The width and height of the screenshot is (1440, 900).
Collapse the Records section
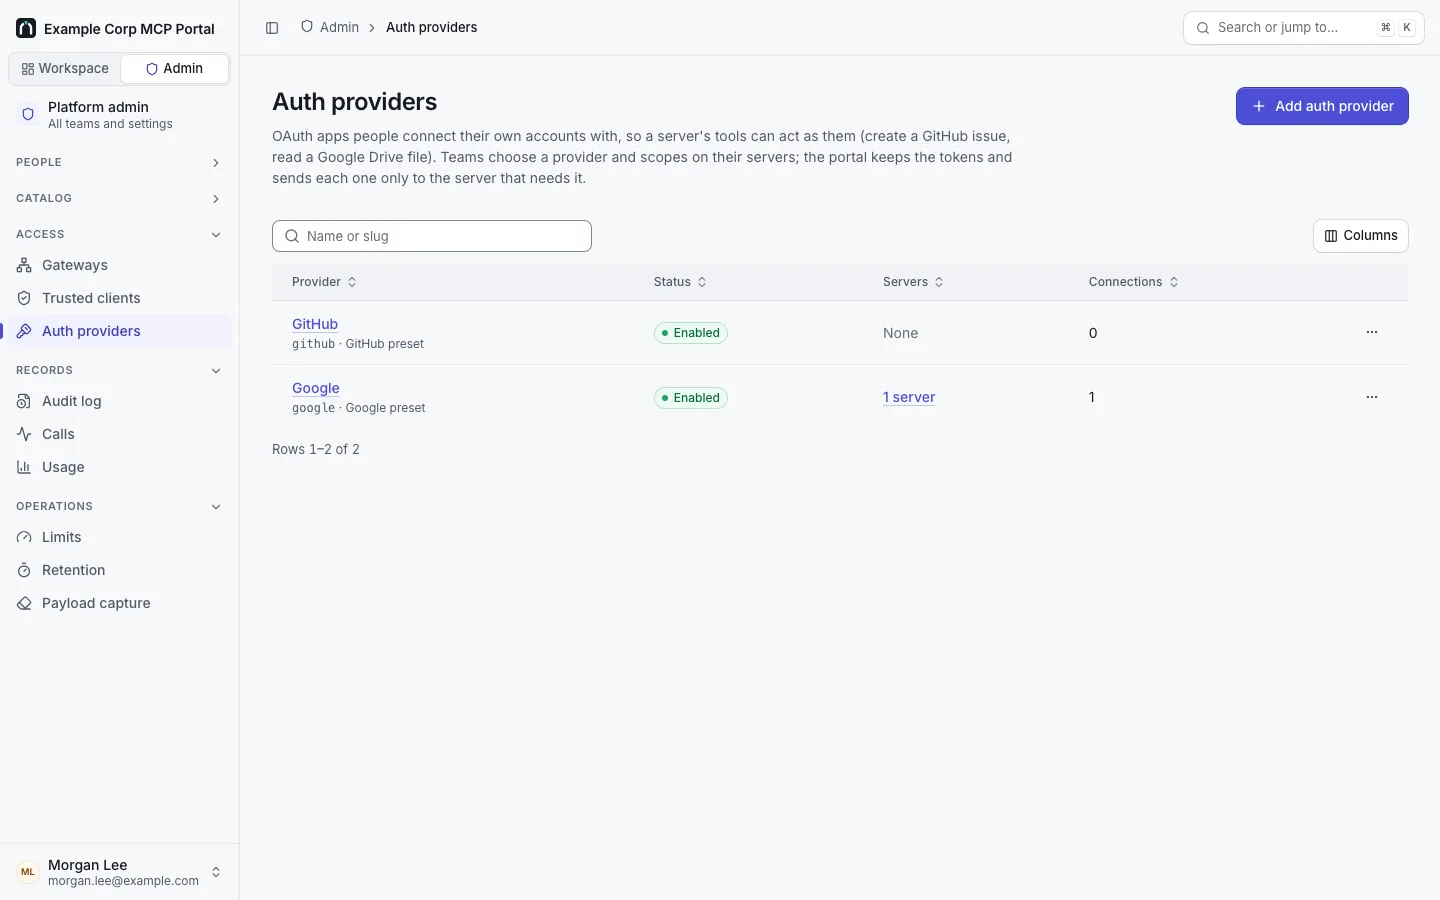pos(119,370)
